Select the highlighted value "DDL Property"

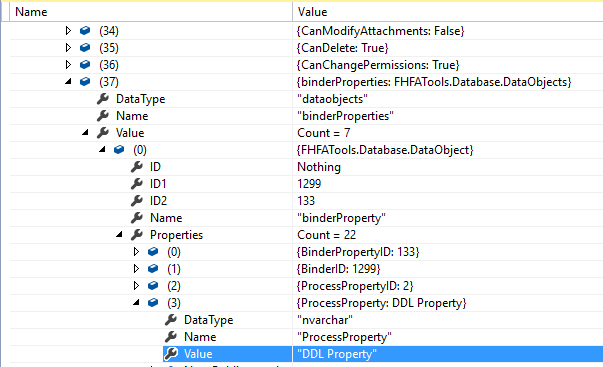tap(336, 354)
